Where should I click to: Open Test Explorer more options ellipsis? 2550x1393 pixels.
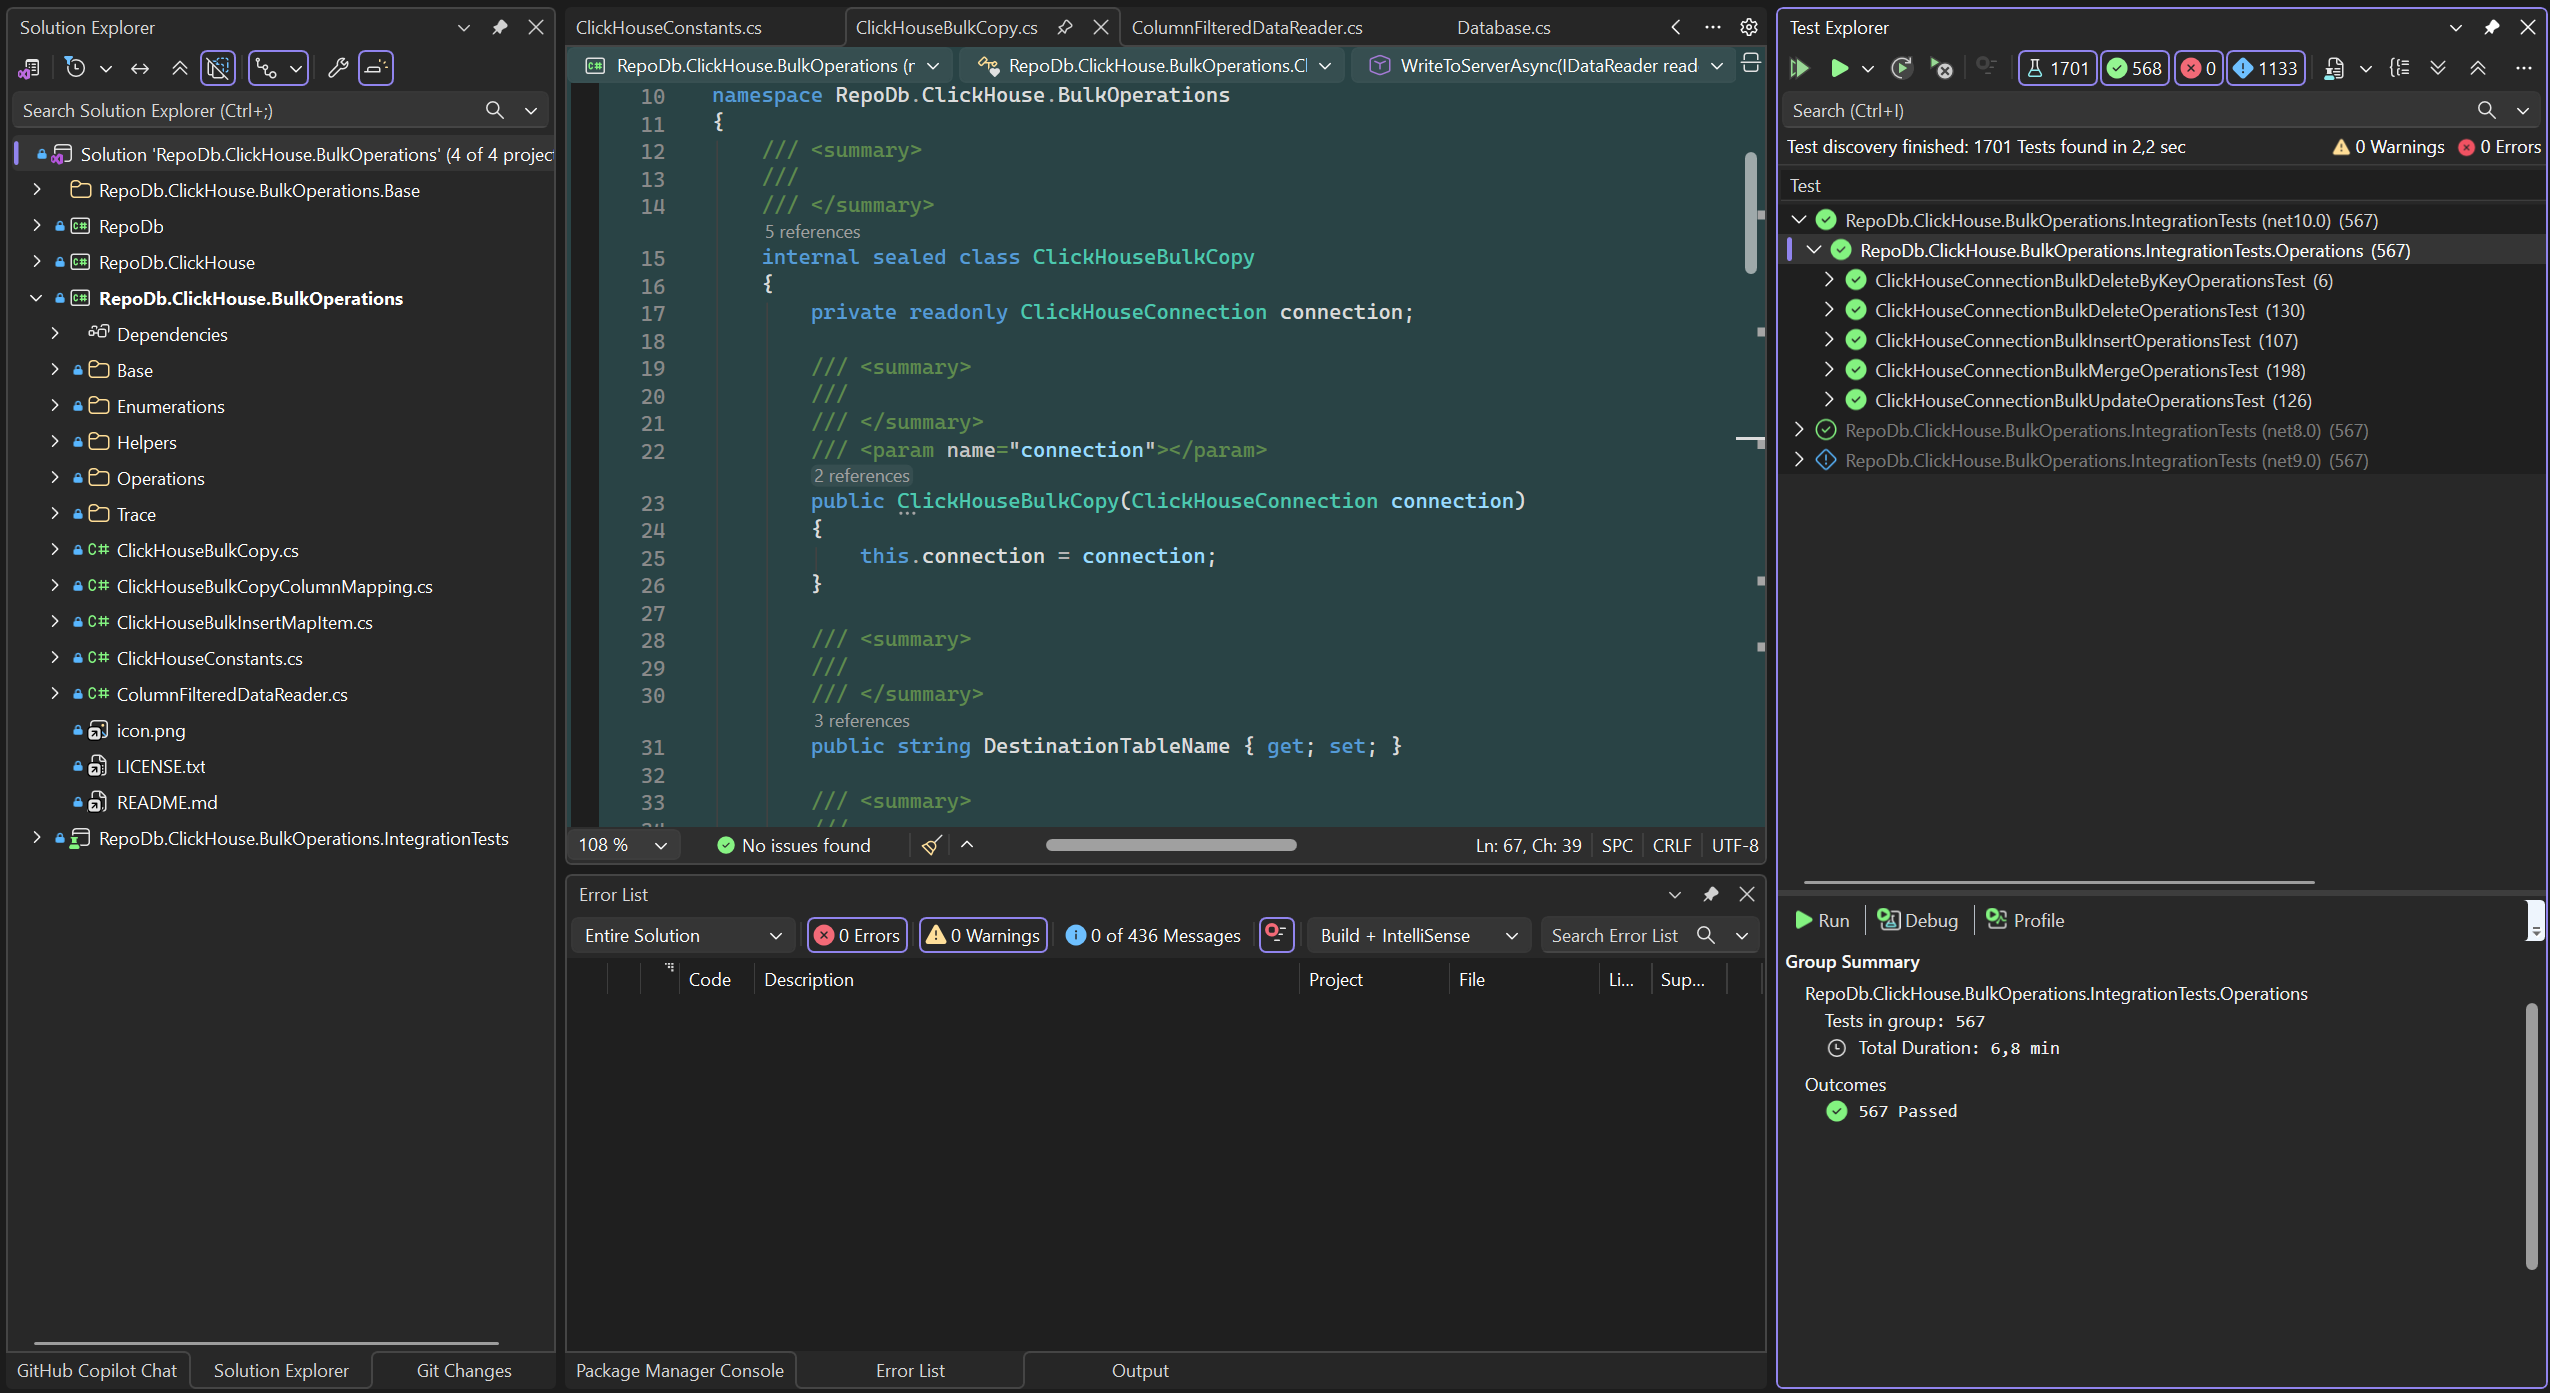2524,68
